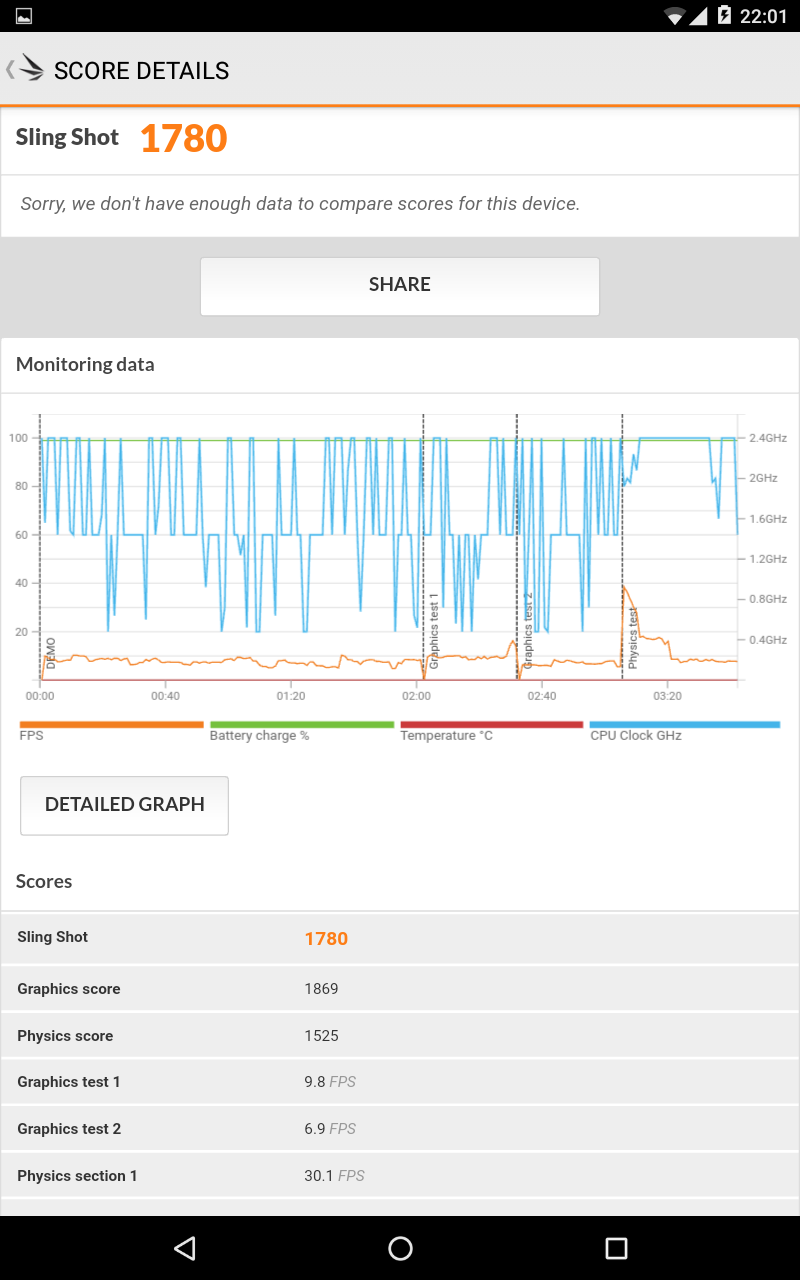800x1280 pixels.
Task: Tap the orange 1780 value in Scores list
Action: 326,939
